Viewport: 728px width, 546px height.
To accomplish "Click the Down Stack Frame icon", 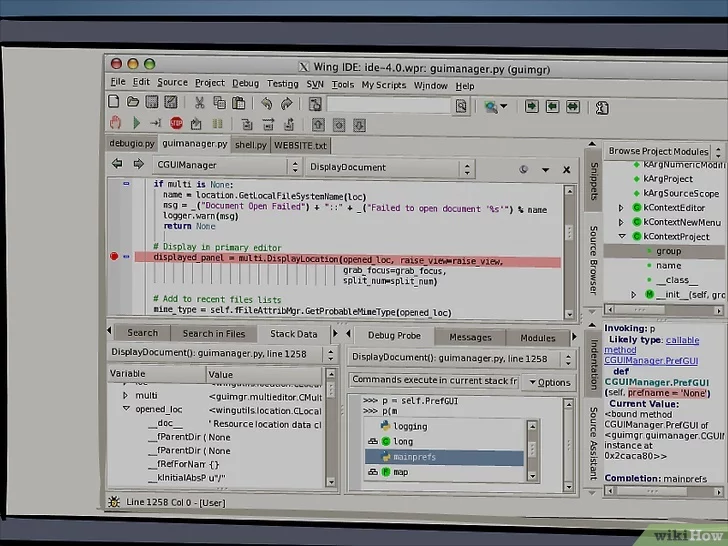I will tap(359, 125).
